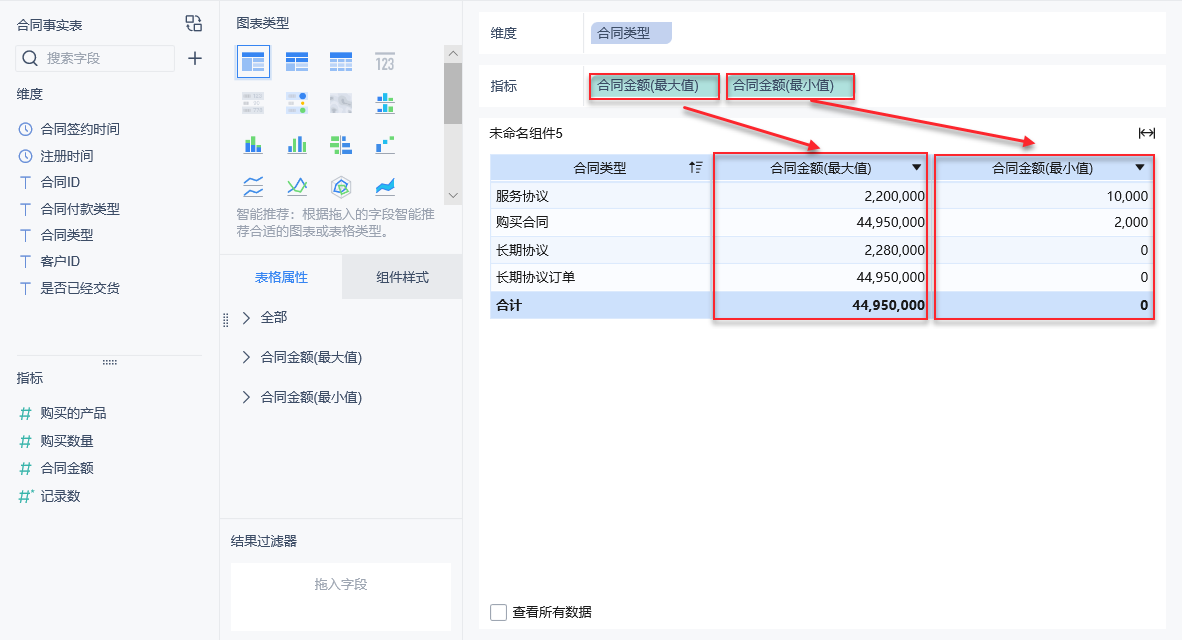
Task: Expand the 合同金额(最大值) properties section
Action: point(246,357)
